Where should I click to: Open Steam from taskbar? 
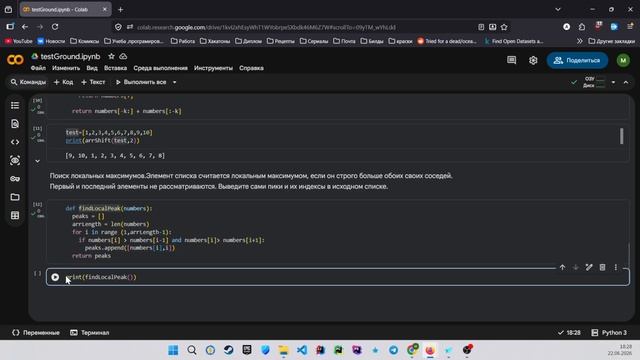click(x=229, y=350)
